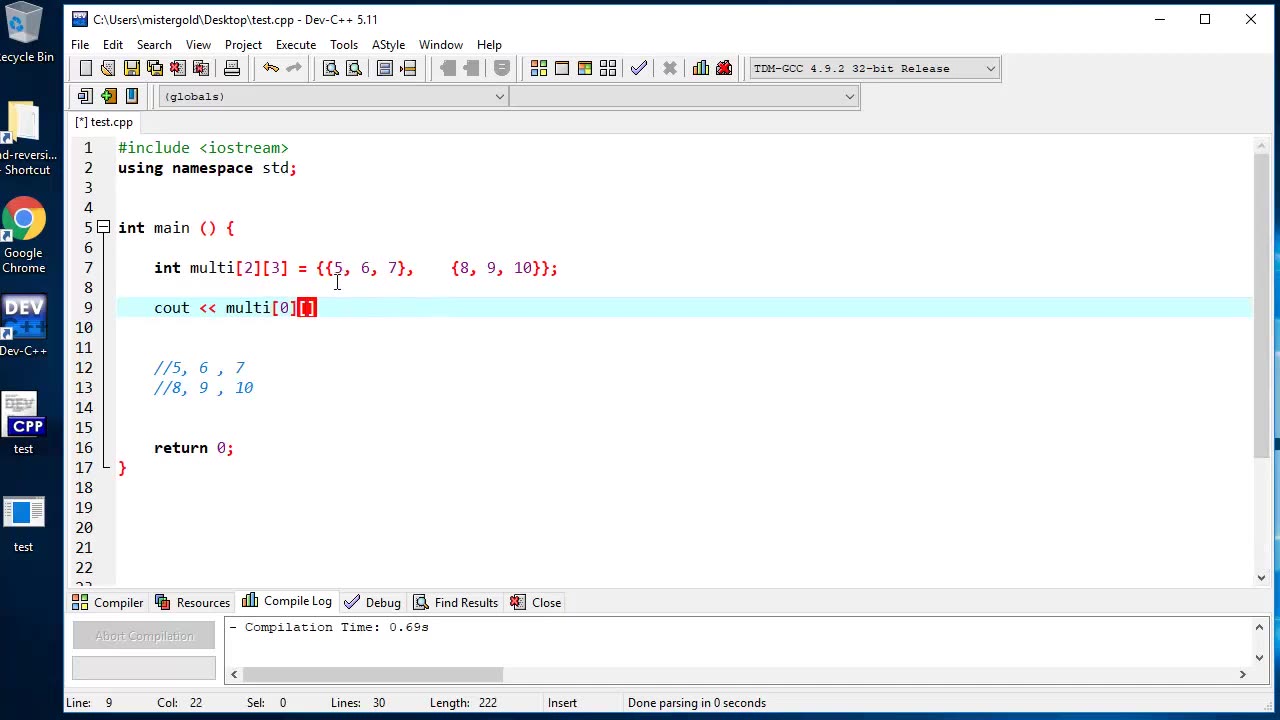Select the test.cpp editor tab

click(x=104, y=122)
